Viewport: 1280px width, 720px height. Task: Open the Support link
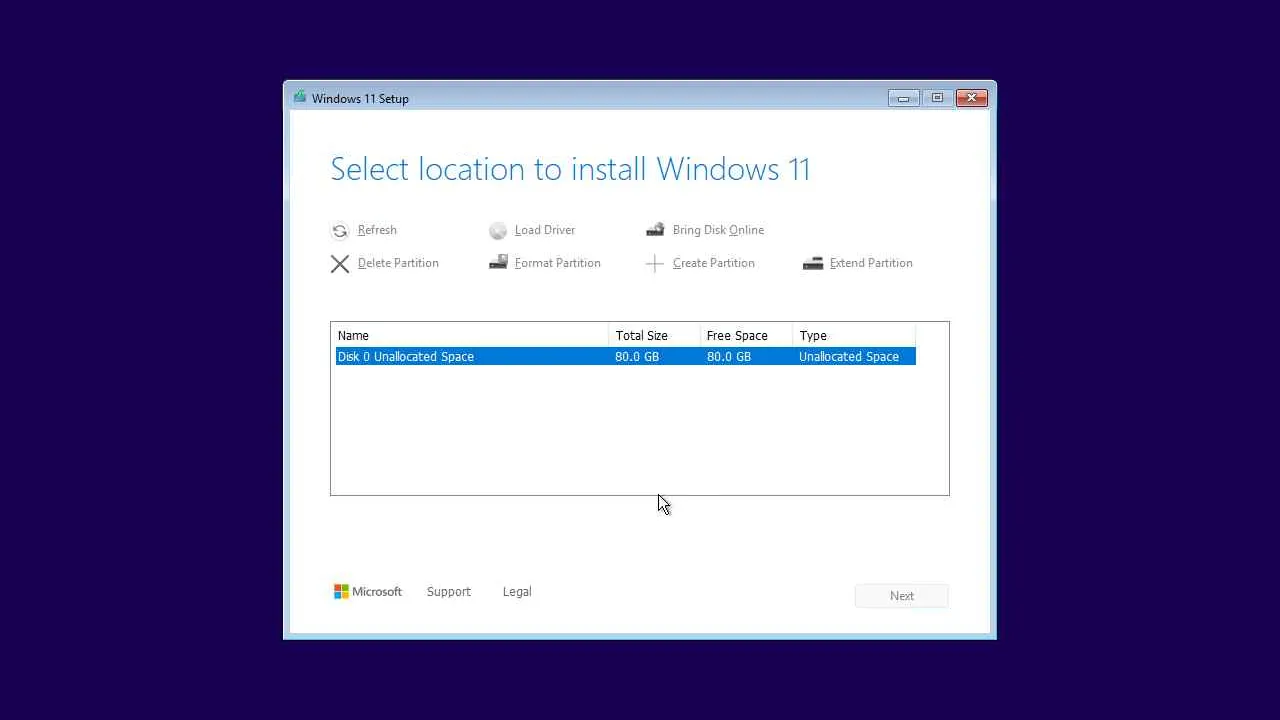point(449,592)
